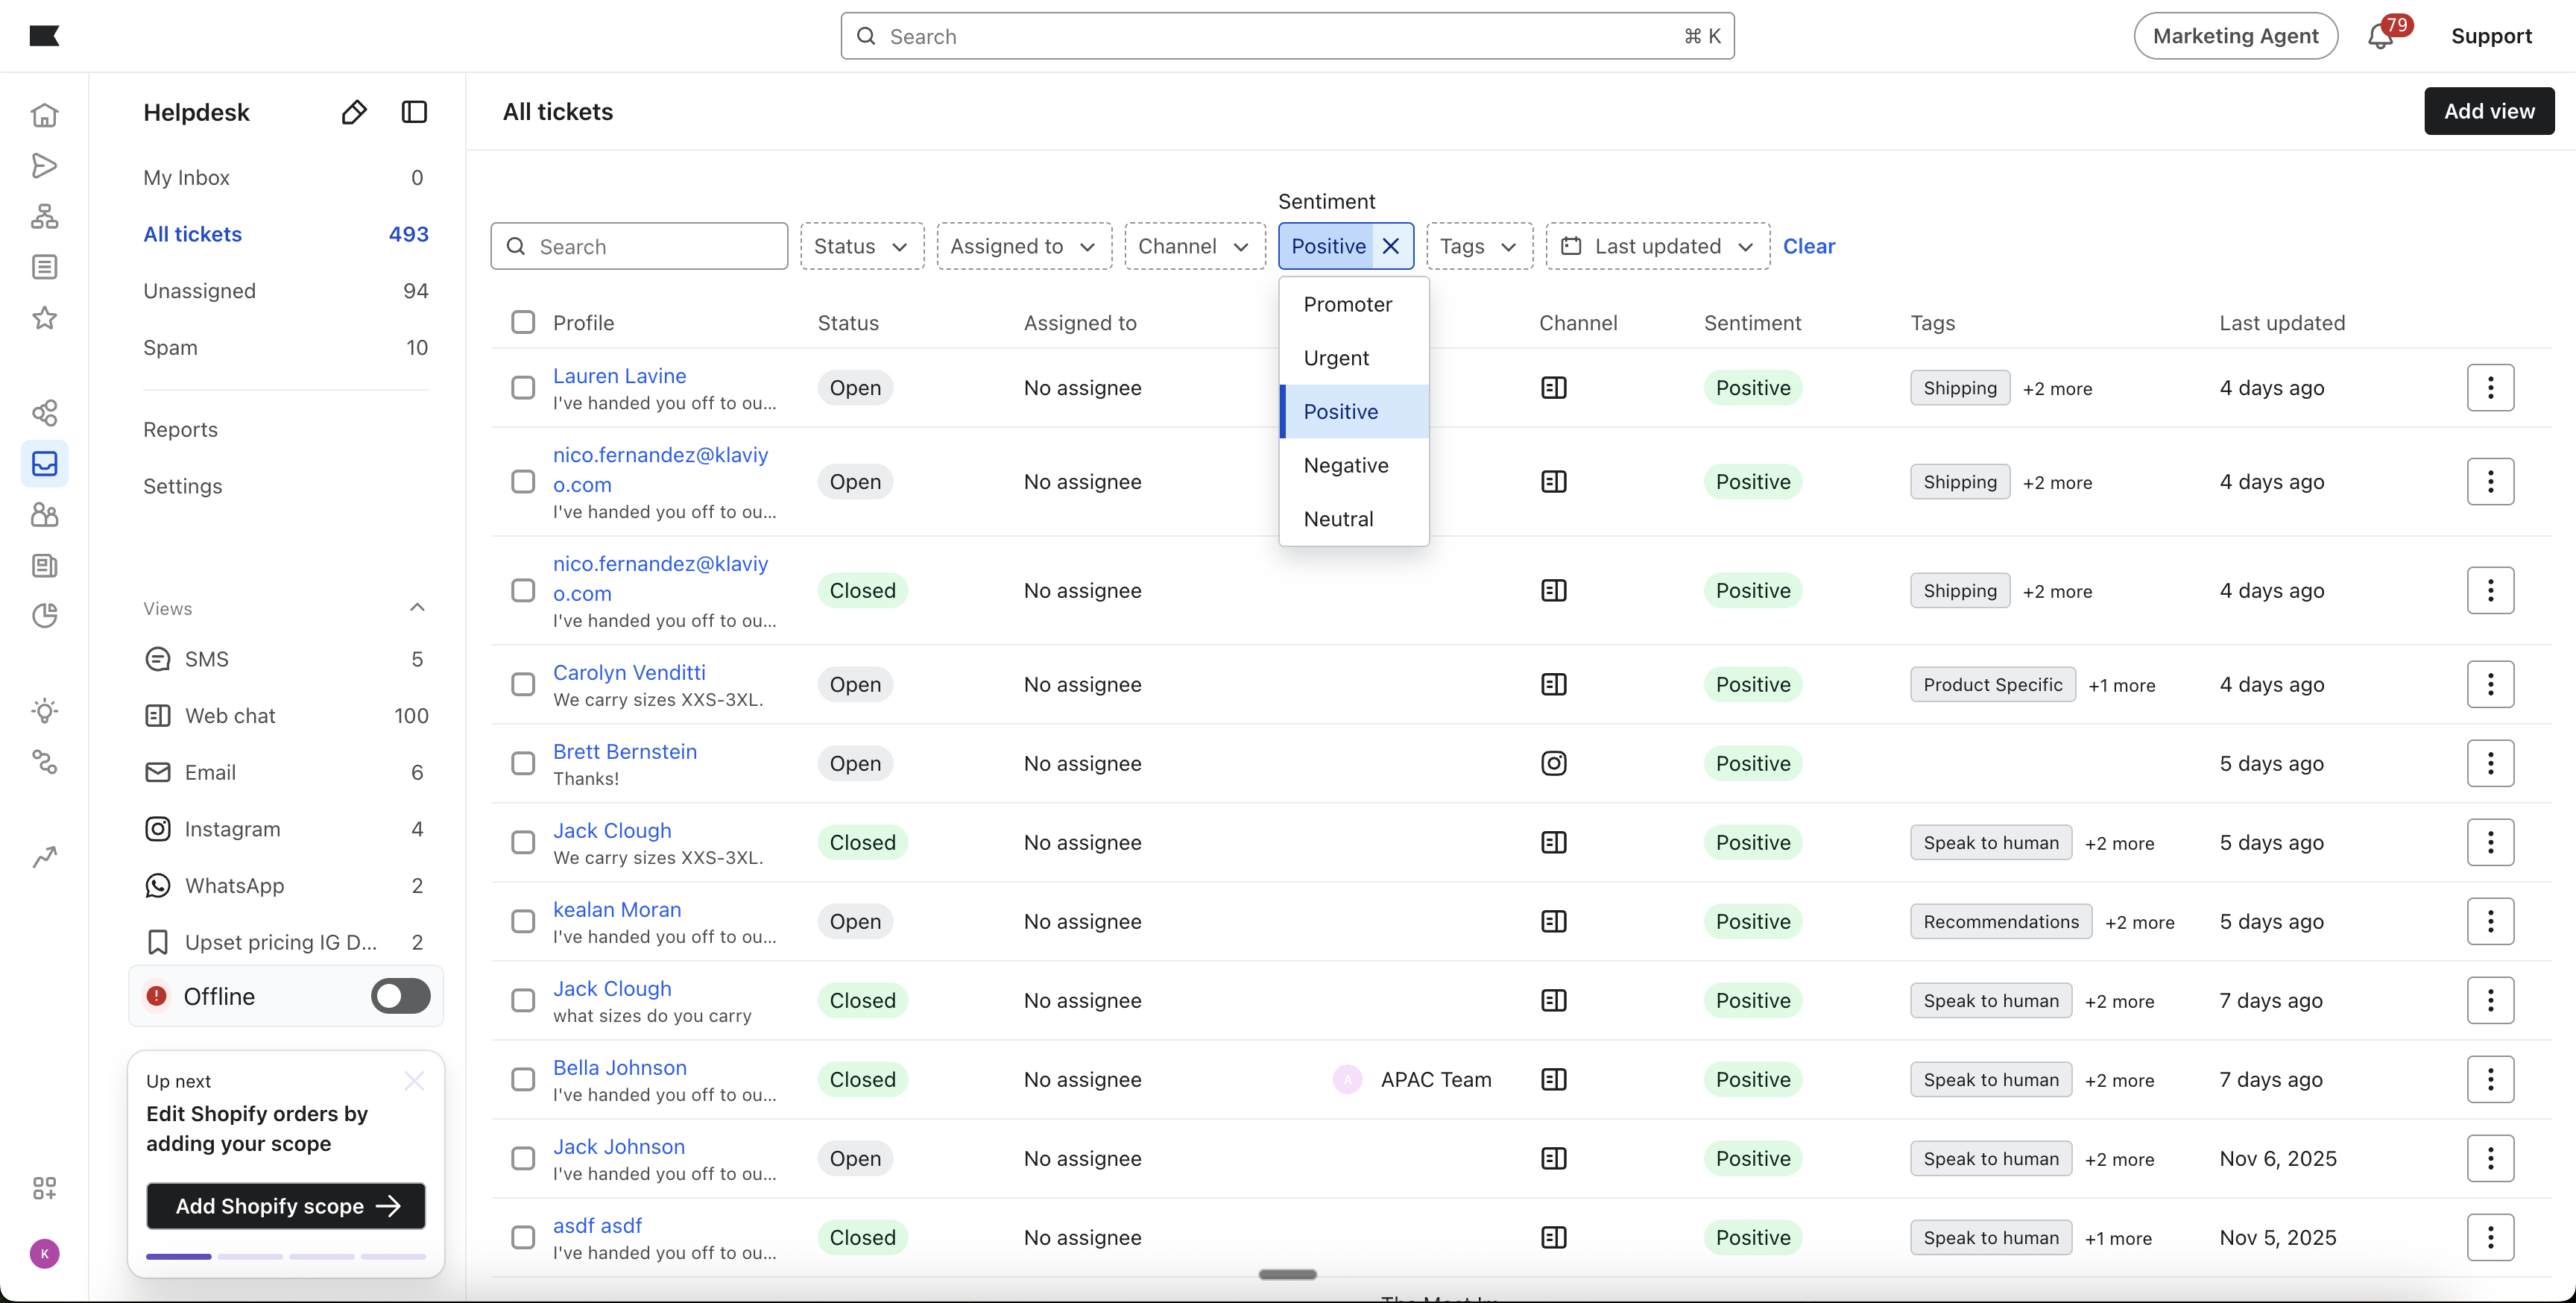Expand the Assigned to filter dropdown

(1022, 246)
